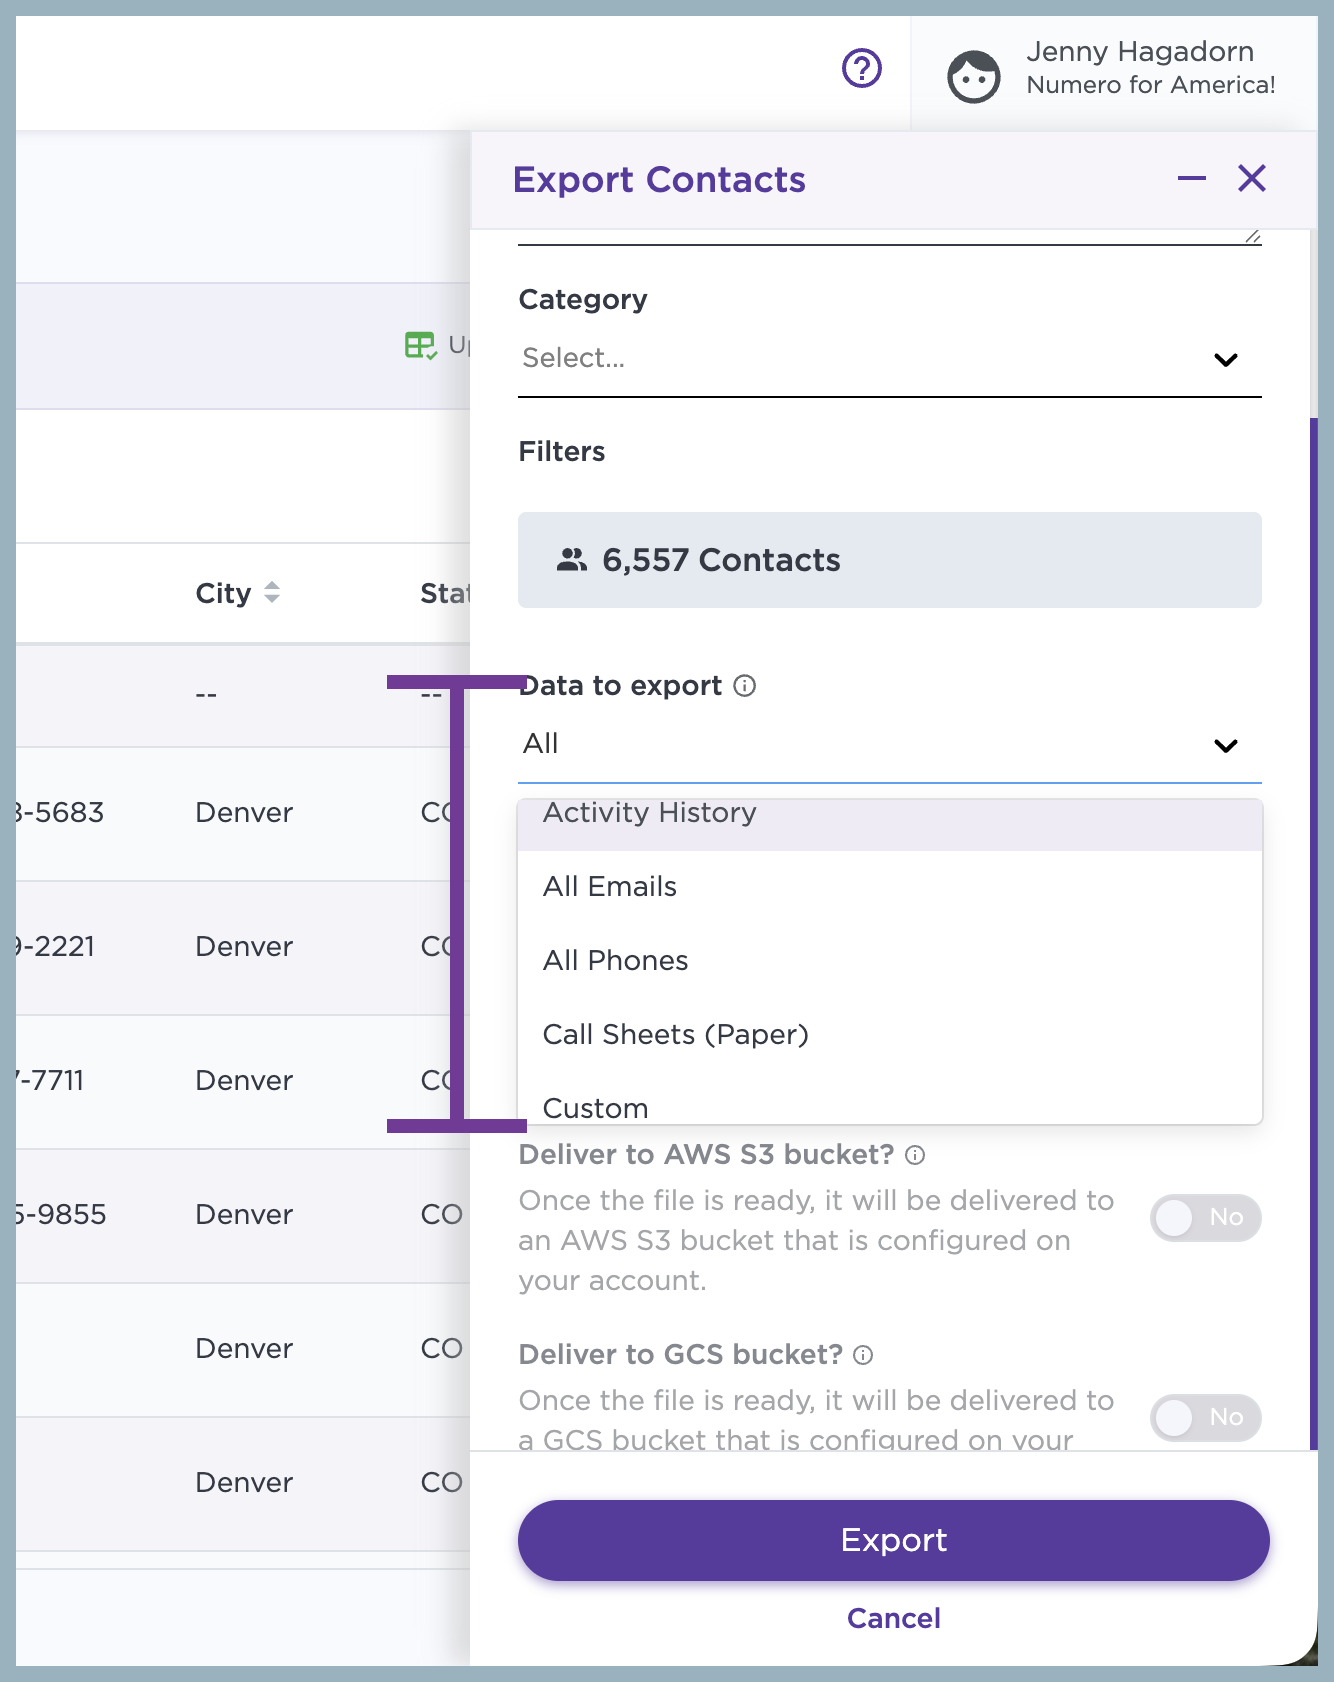Click the purple Export button
The image size is (1334, 1682).
coord(893,1540)
